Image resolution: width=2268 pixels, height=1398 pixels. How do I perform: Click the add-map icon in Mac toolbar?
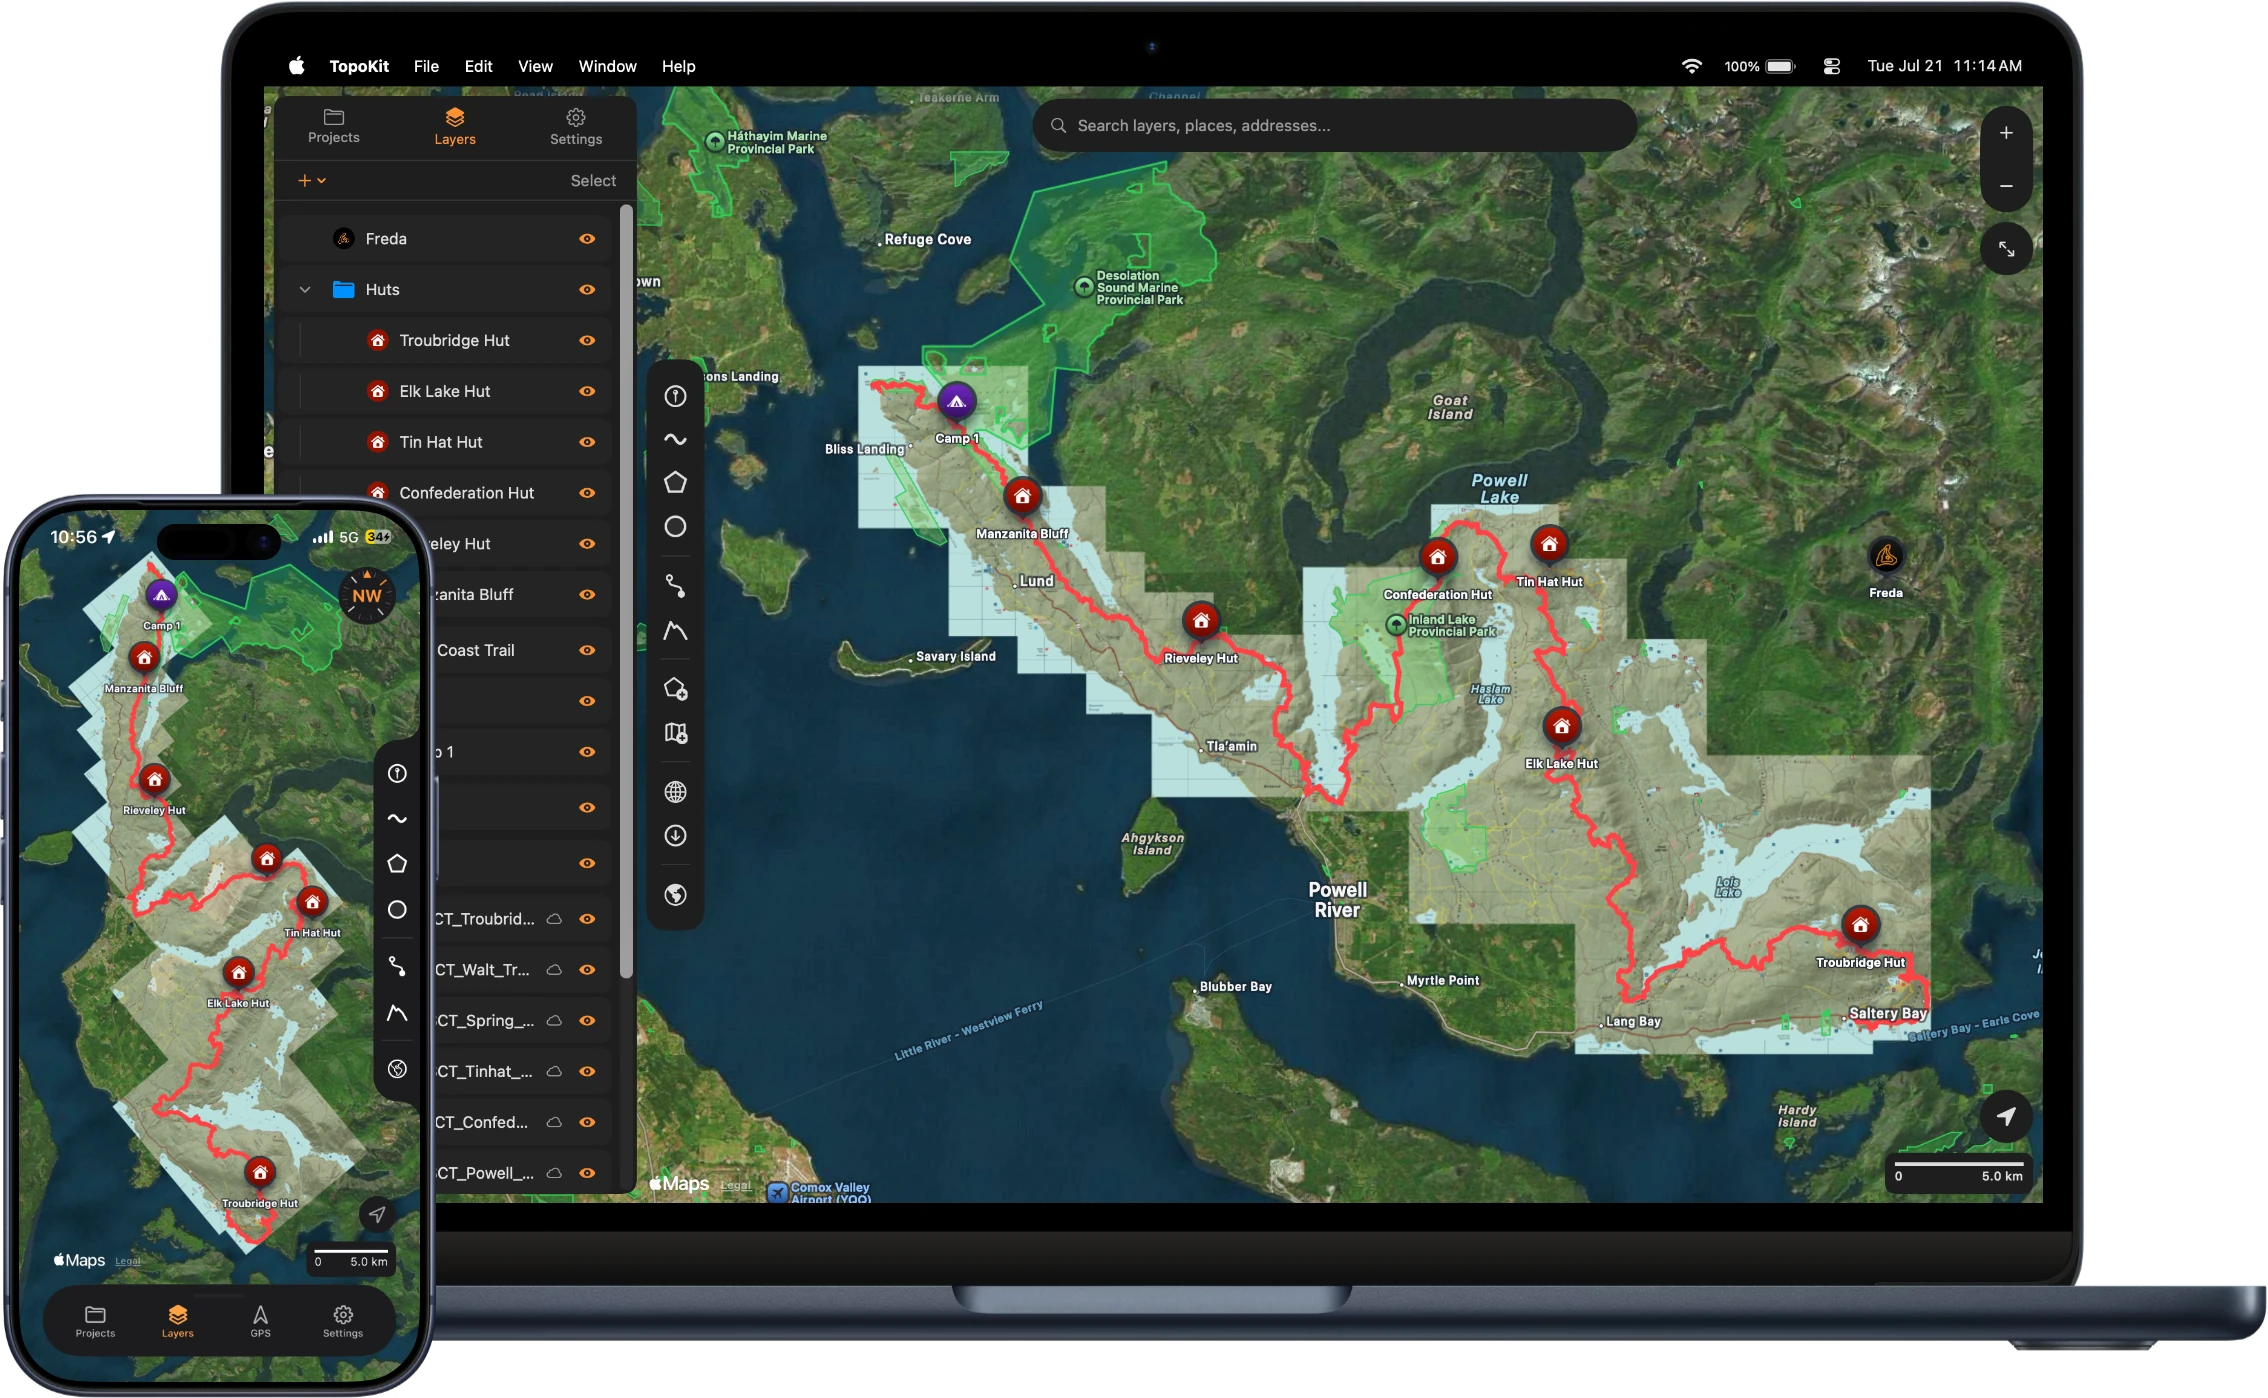676,734
